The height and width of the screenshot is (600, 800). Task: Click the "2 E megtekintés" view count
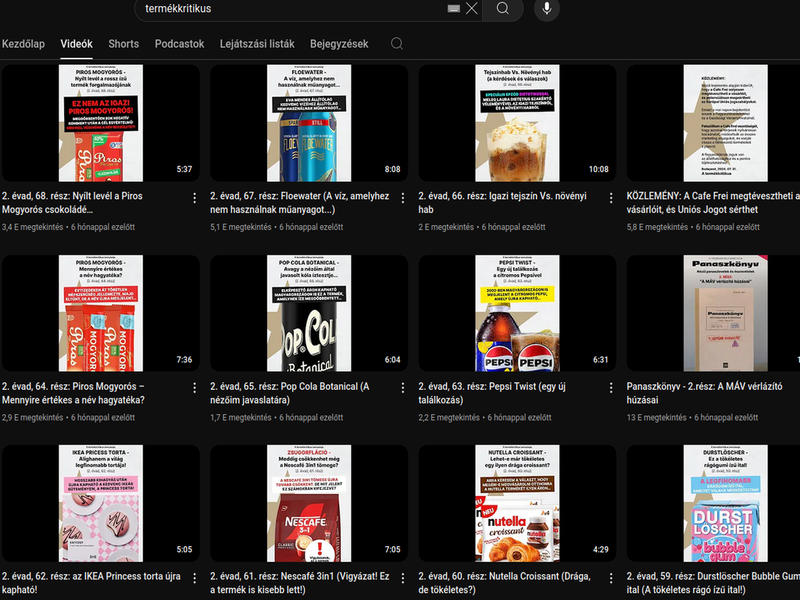[446, 227]
